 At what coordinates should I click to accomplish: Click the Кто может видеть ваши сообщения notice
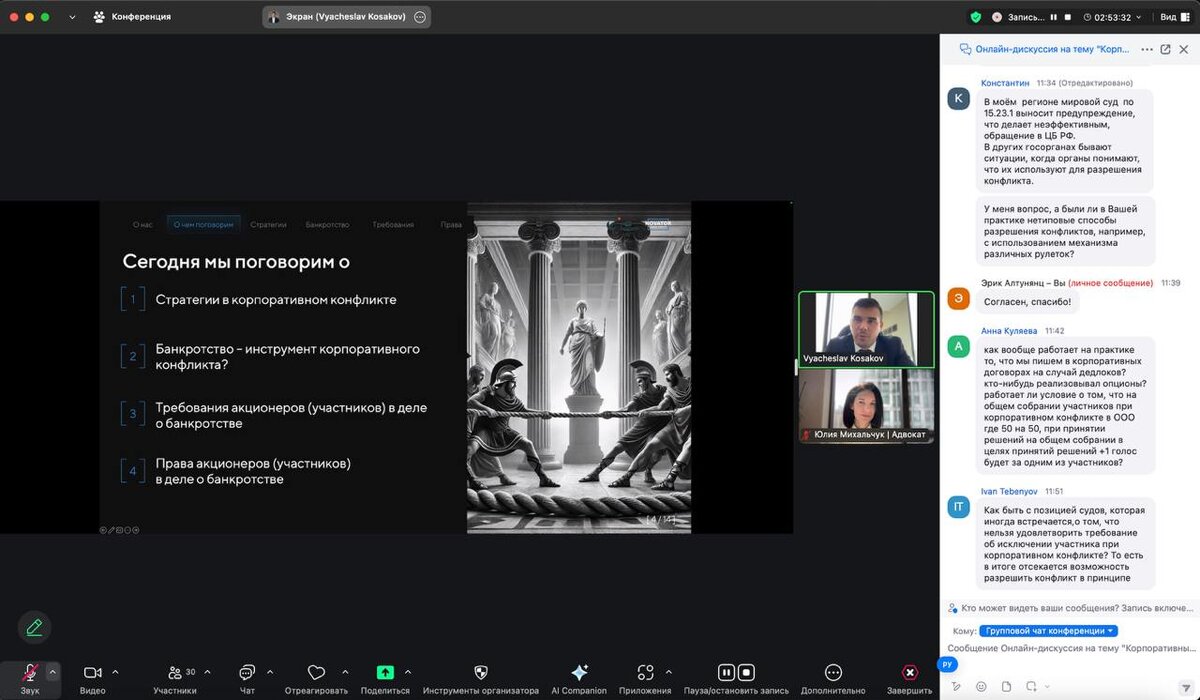coord(1070,608)
